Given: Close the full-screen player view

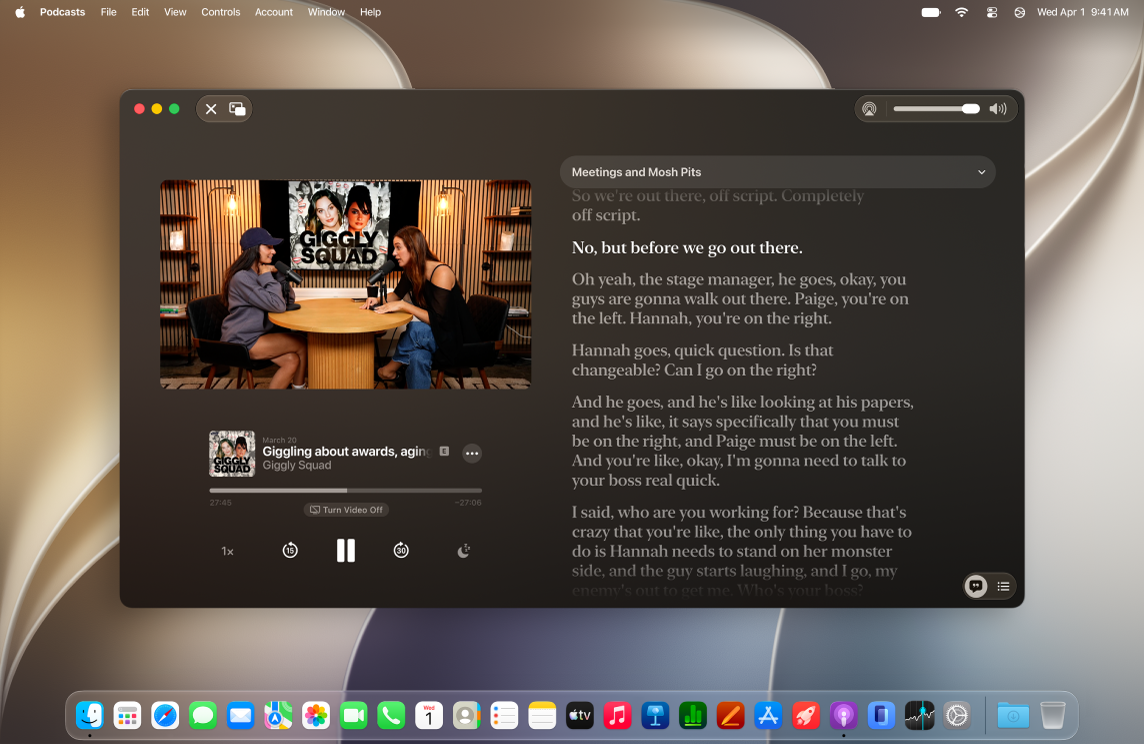Looking at the screenshot, I should (x=211, y=109).
